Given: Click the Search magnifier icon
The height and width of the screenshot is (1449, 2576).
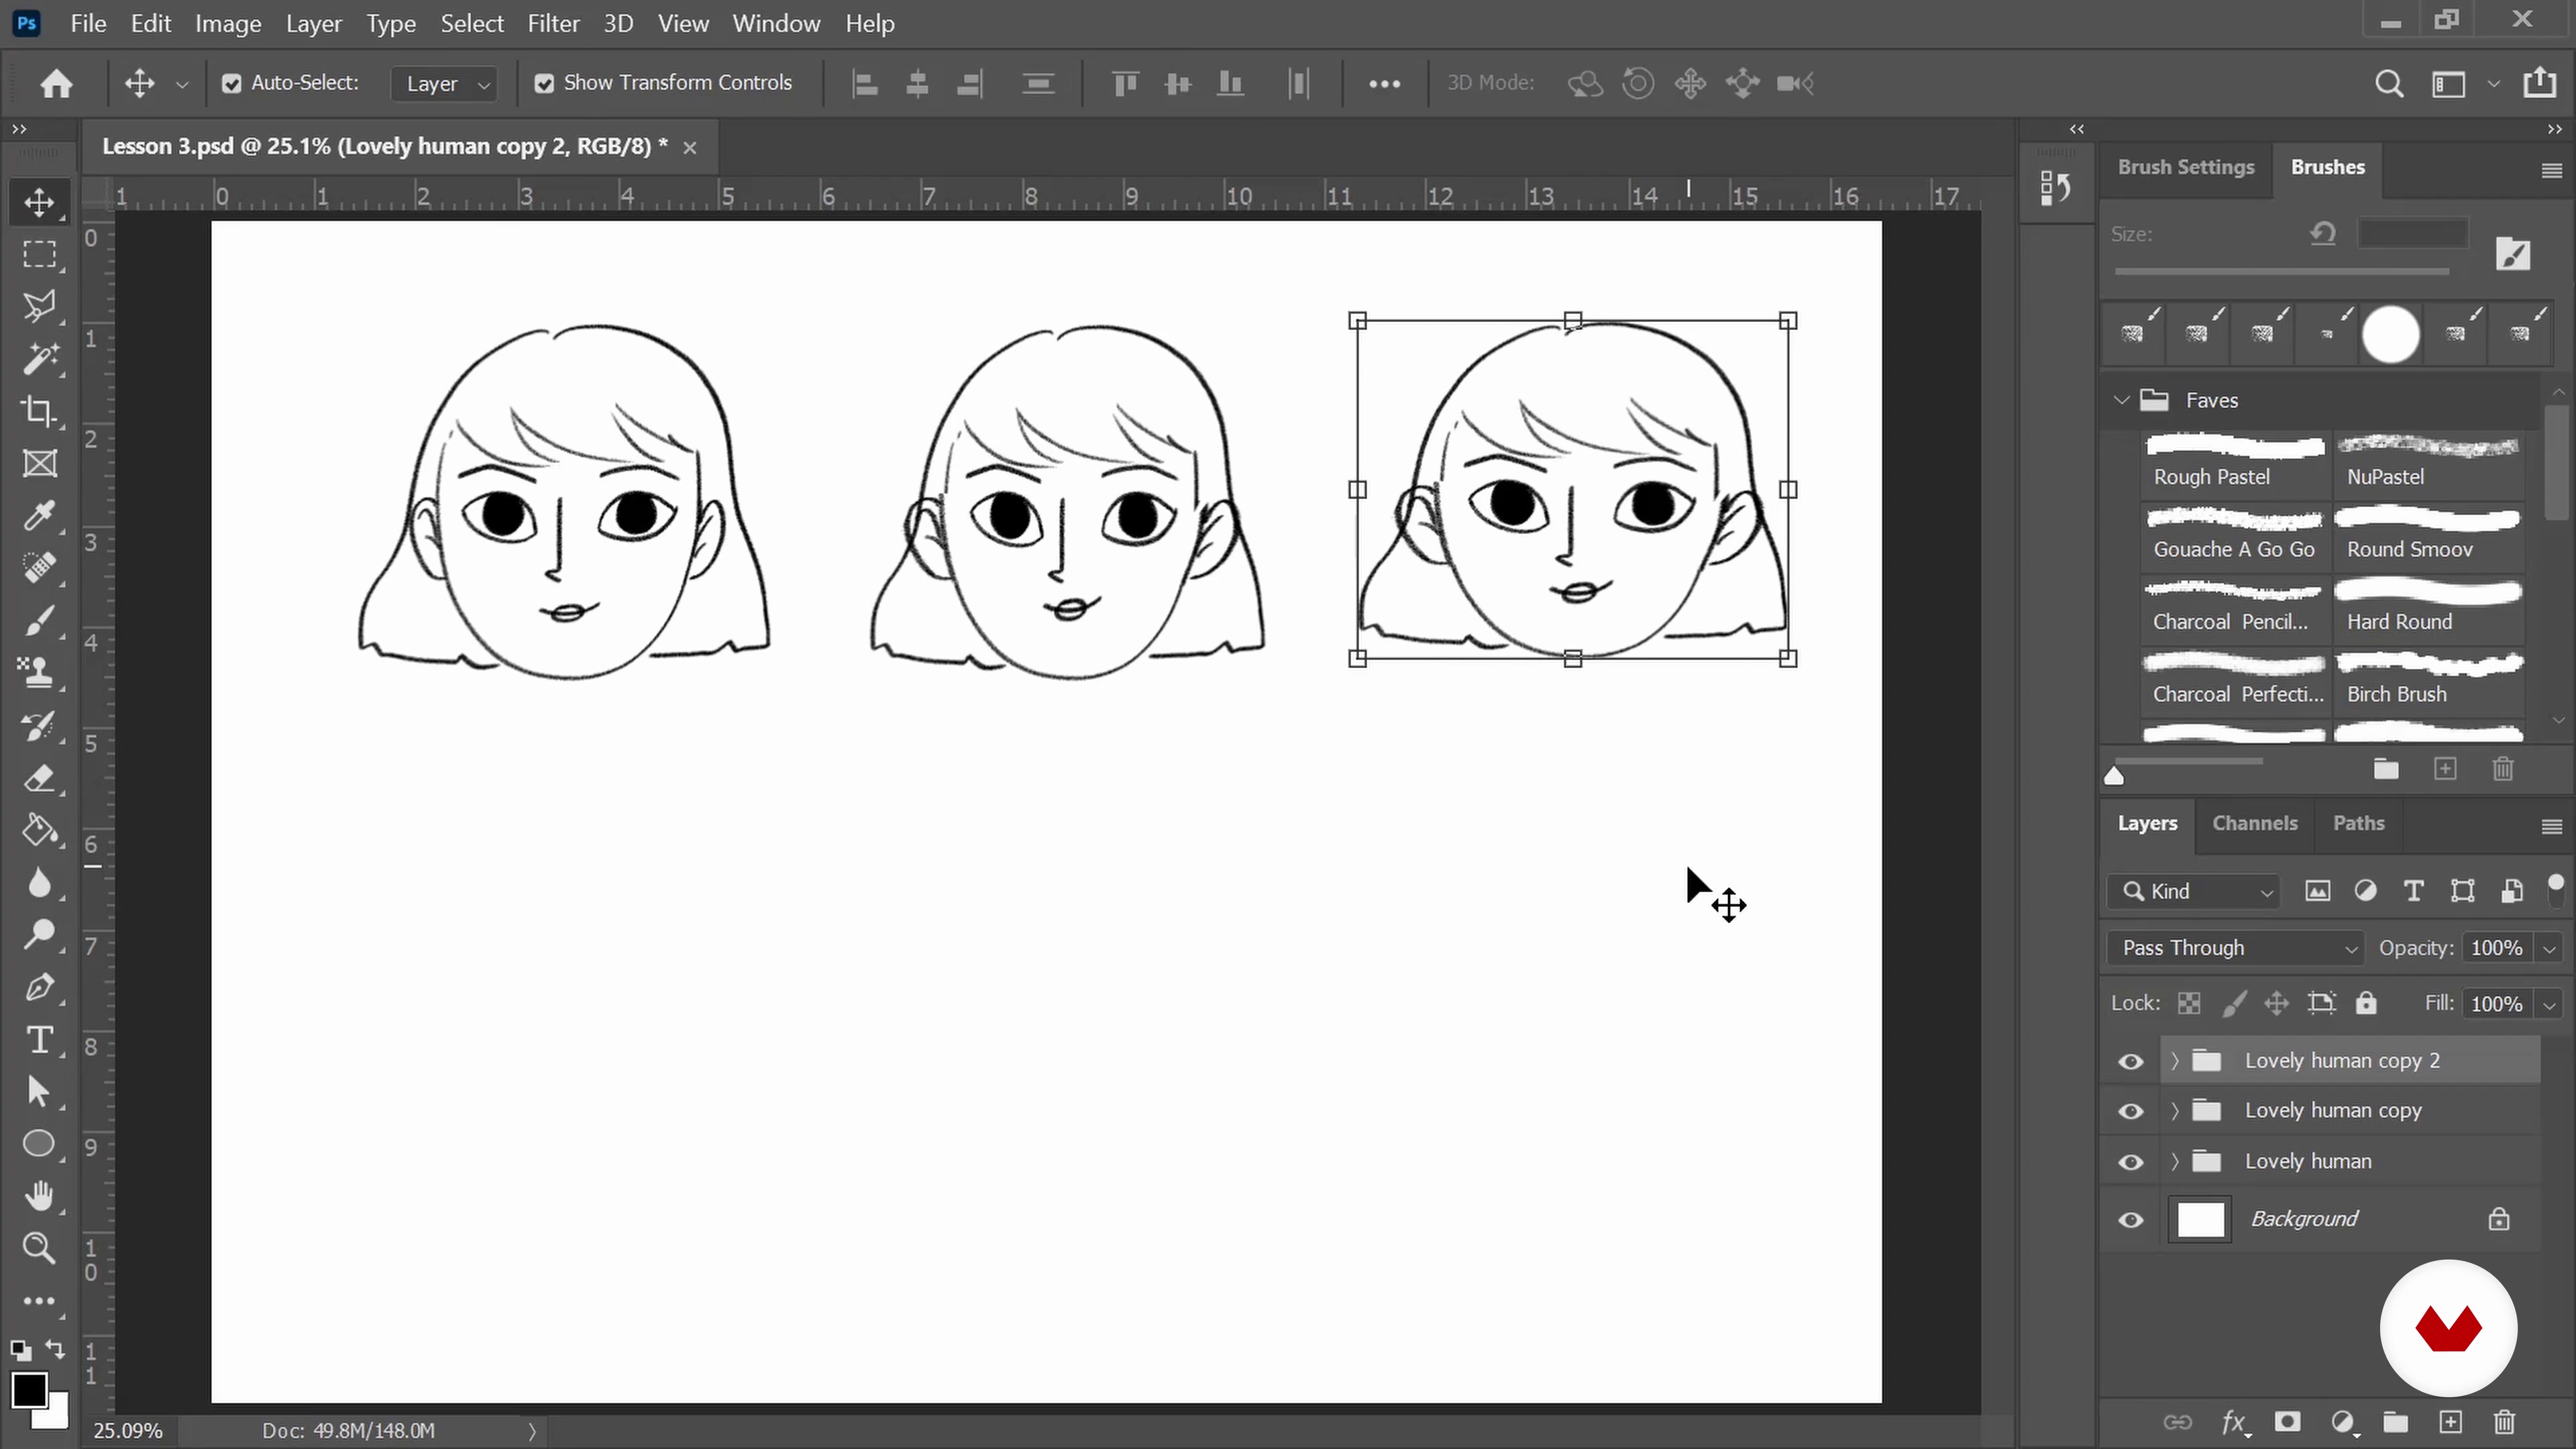Looking at the screenshot, I should (x=2389, y=84).
